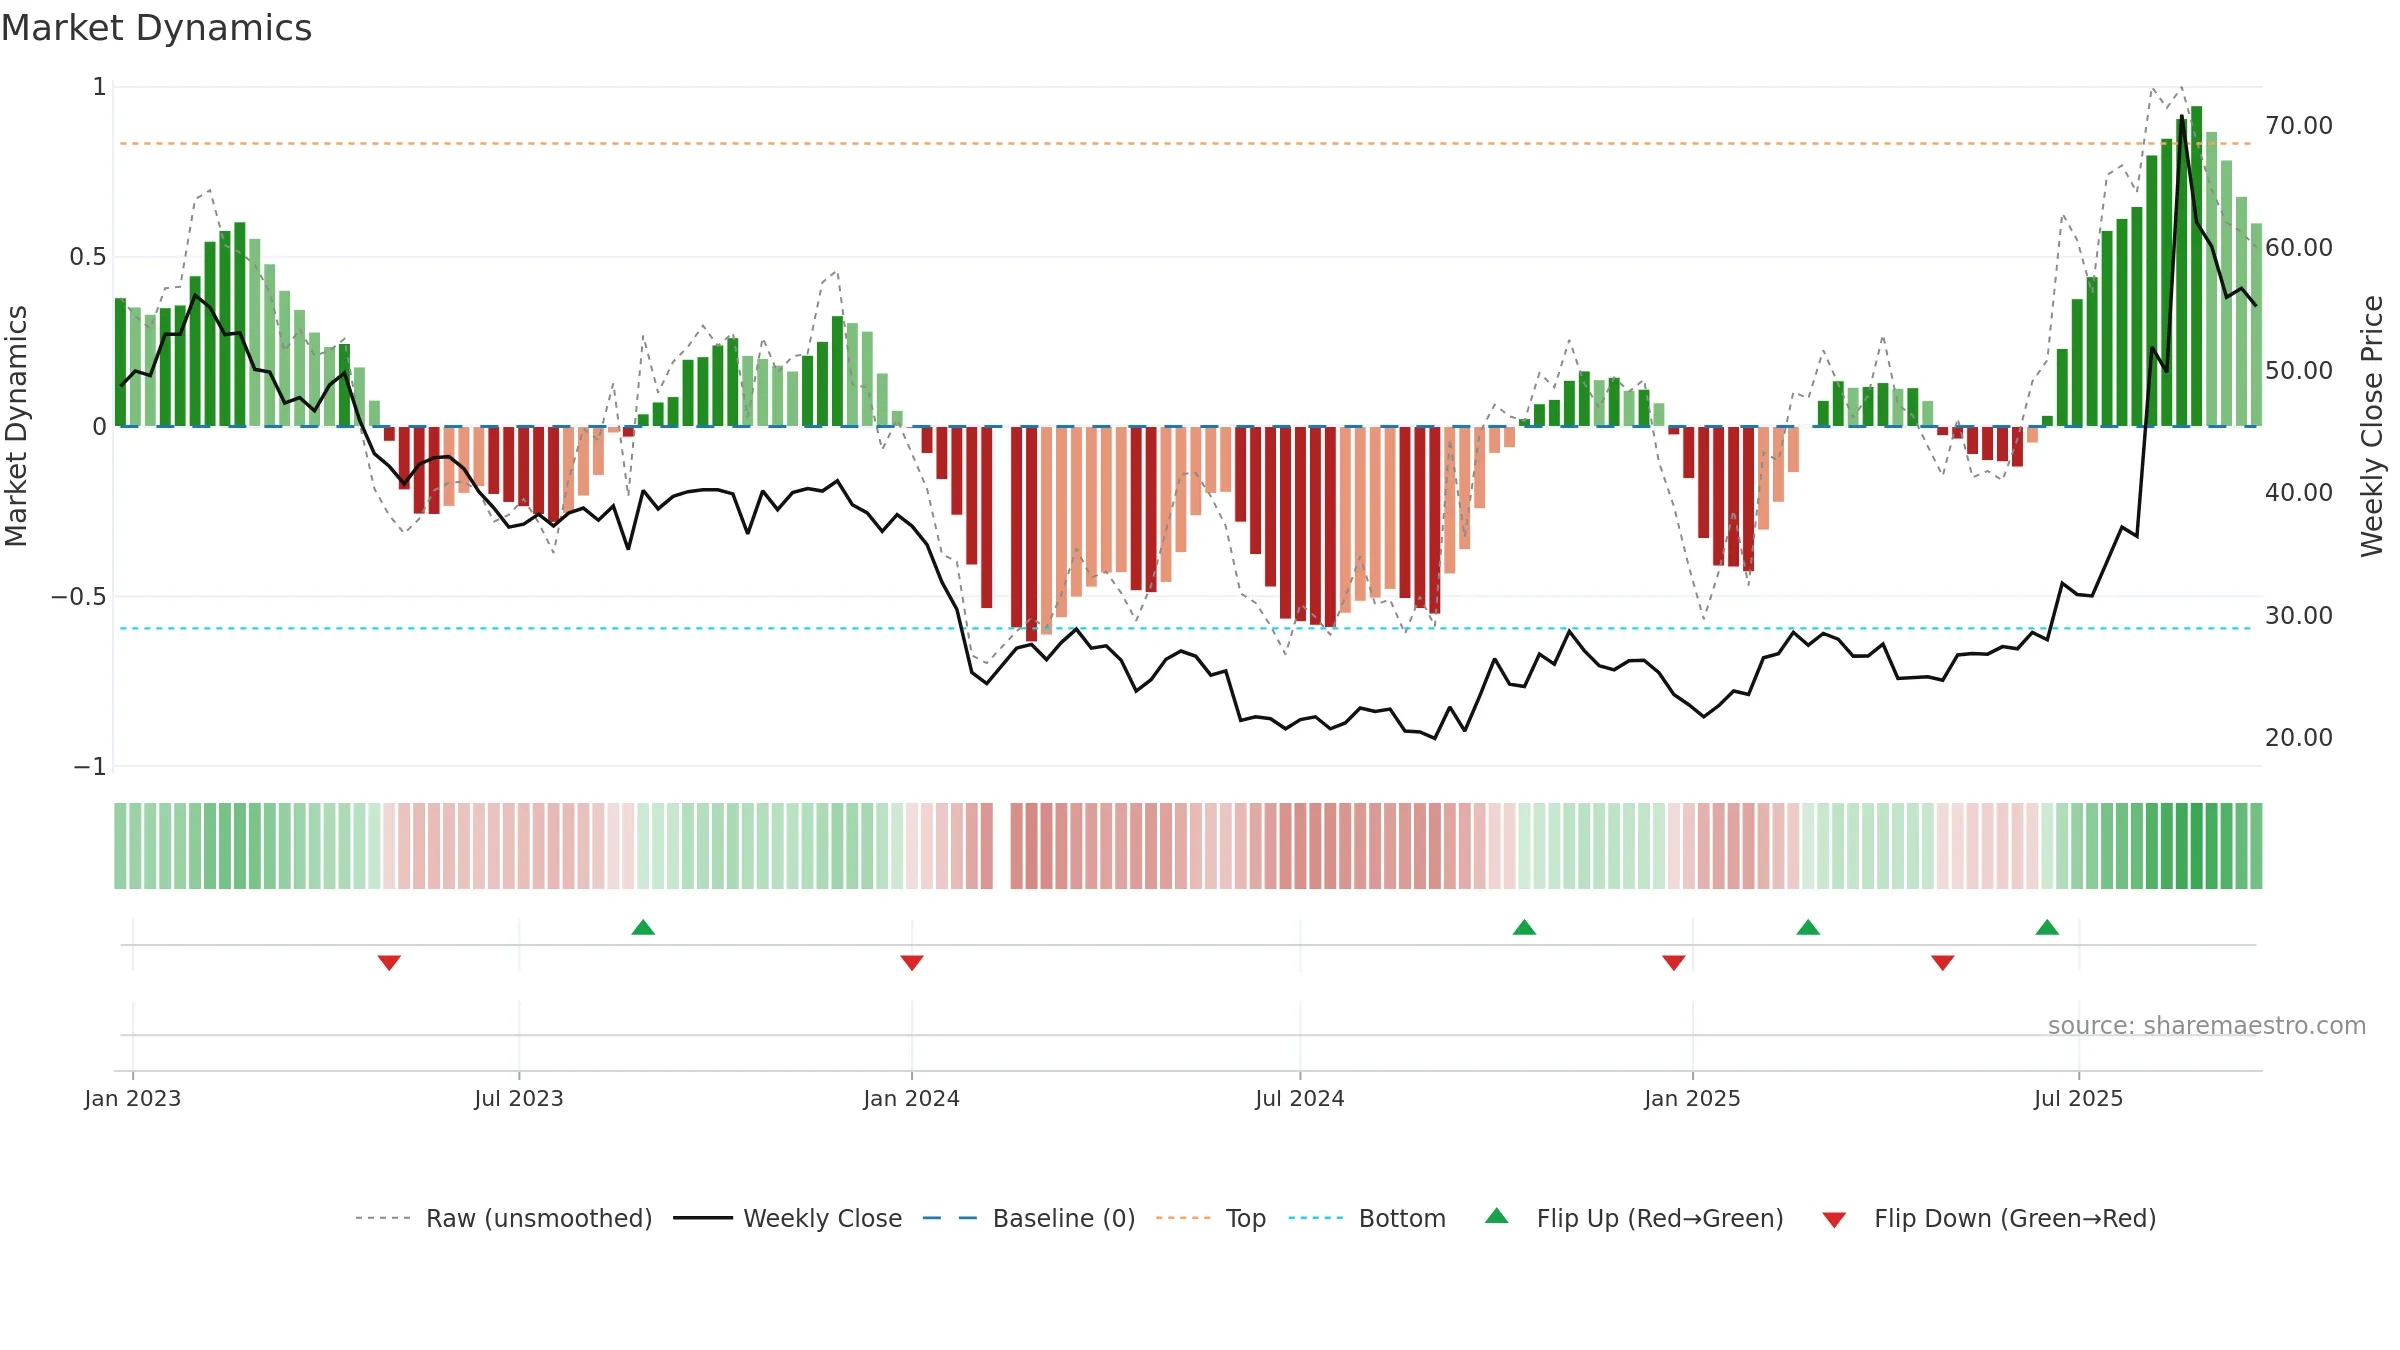The height and width of the screenshot is (1350, 2400).
Task: Click the Jan 2025 x-axis label
Action: click(1693, 1098)
